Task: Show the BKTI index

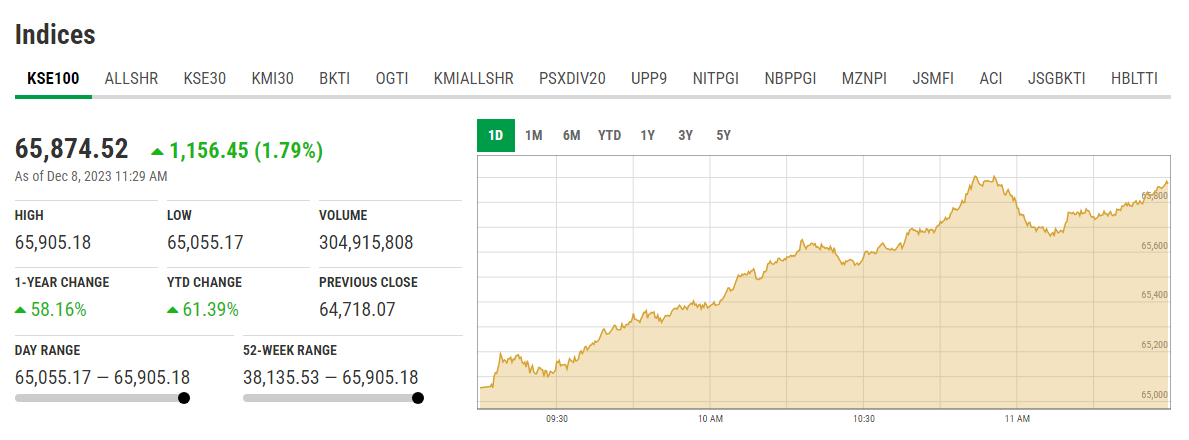Action: (335, 78)
